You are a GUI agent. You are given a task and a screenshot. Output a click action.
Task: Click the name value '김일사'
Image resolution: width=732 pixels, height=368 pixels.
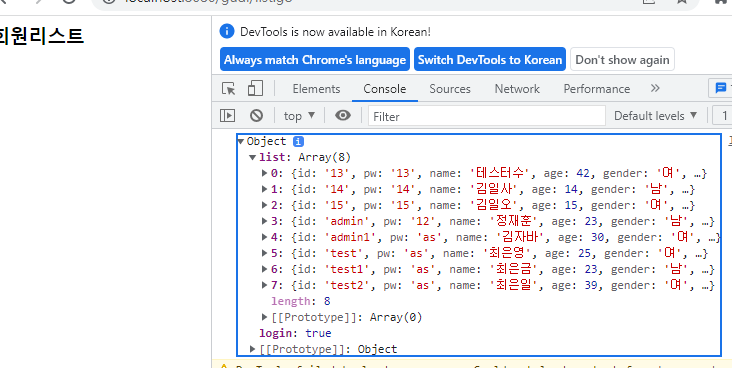[x=496, y=189]
